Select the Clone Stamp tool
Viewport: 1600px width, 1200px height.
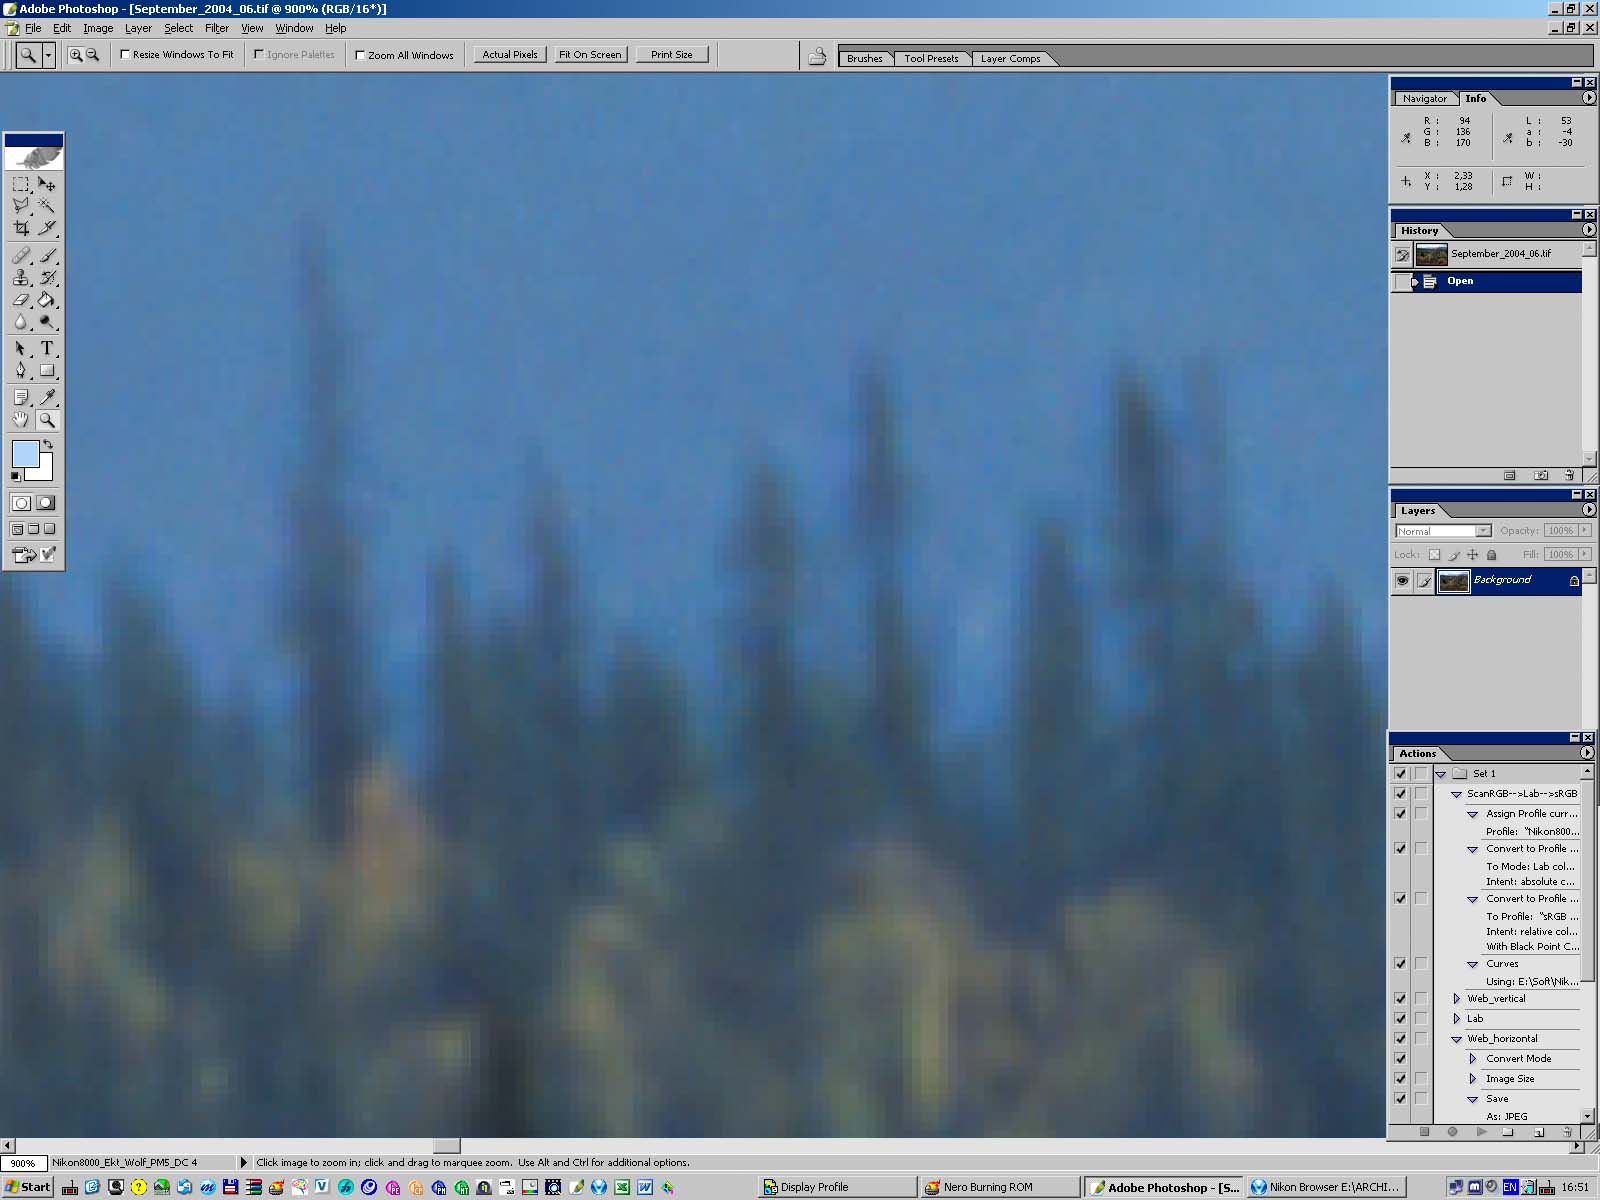click(x=21, y=278)
